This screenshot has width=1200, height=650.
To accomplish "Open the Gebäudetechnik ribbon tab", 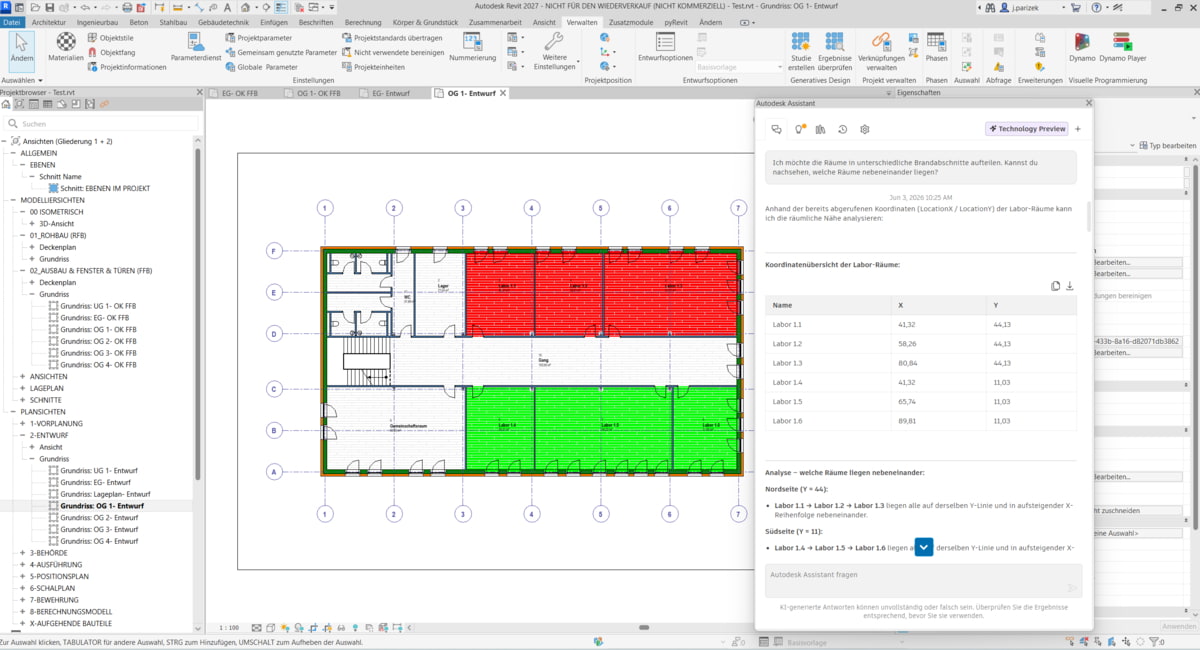I will [x=225, y=21].
